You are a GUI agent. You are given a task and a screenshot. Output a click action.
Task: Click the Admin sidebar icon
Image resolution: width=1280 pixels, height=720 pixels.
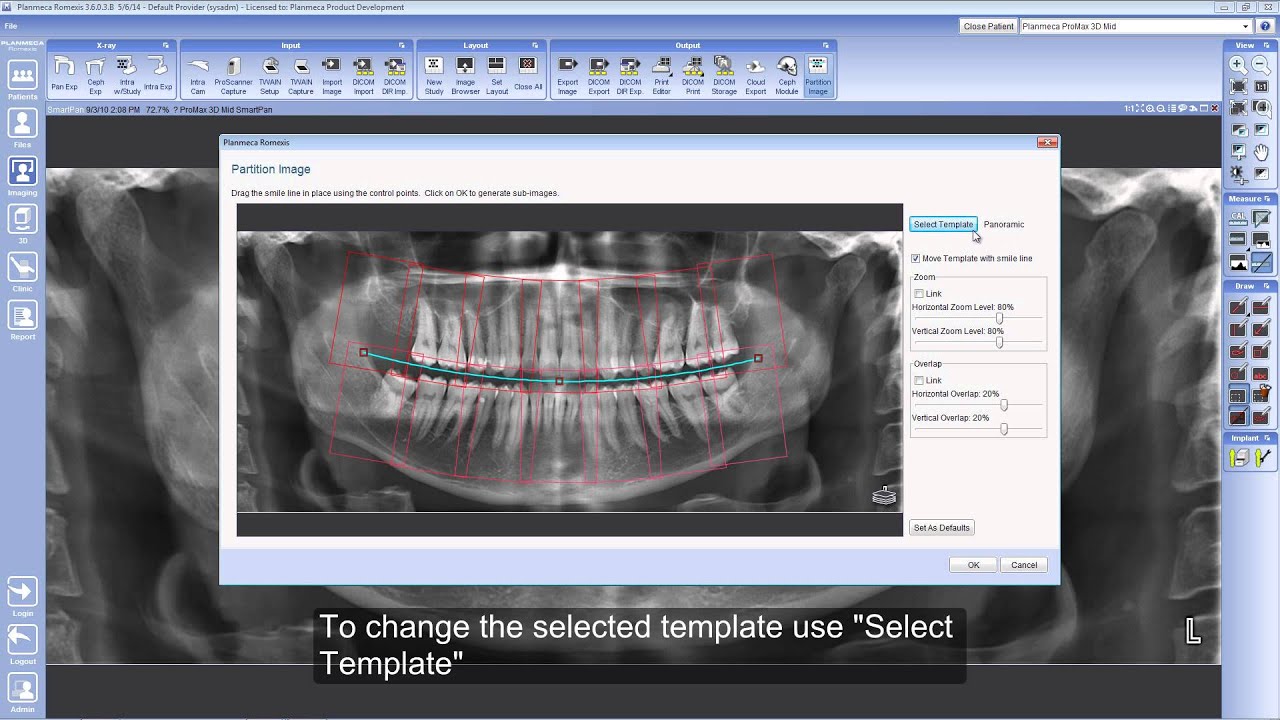[22, 692]
